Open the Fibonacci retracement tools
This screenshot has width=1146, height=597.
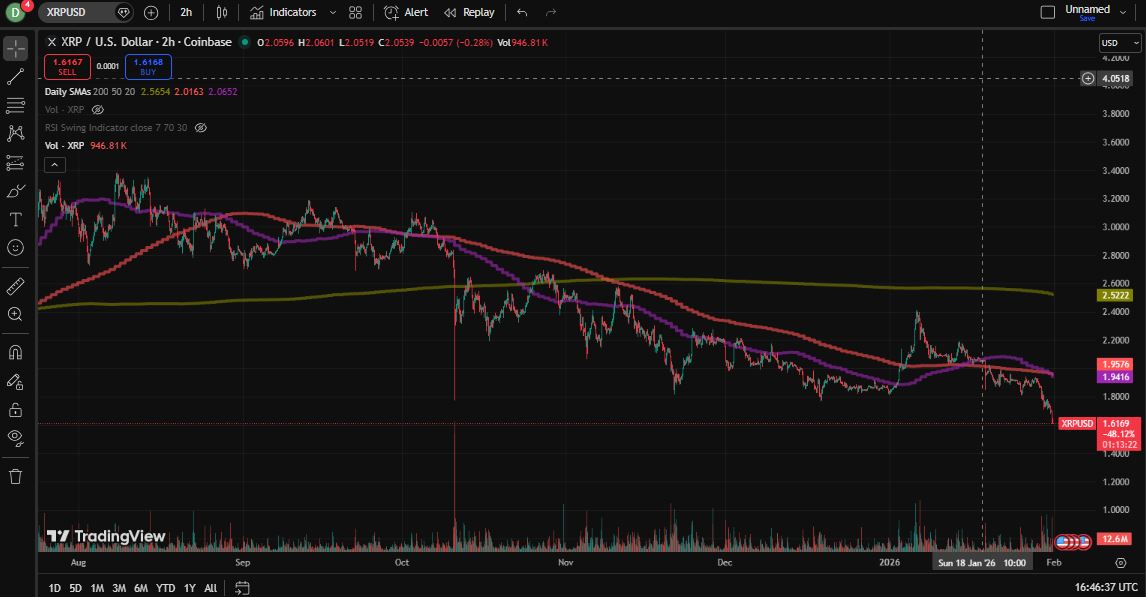coord(15,105)
